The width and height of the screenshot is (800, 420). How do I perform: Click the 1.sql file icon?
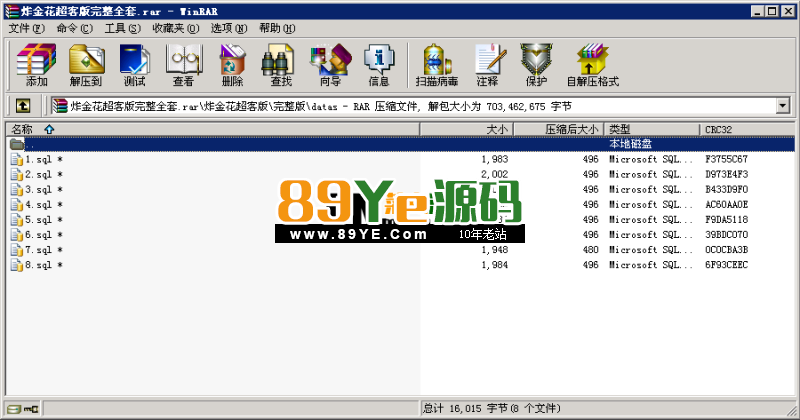17,159
